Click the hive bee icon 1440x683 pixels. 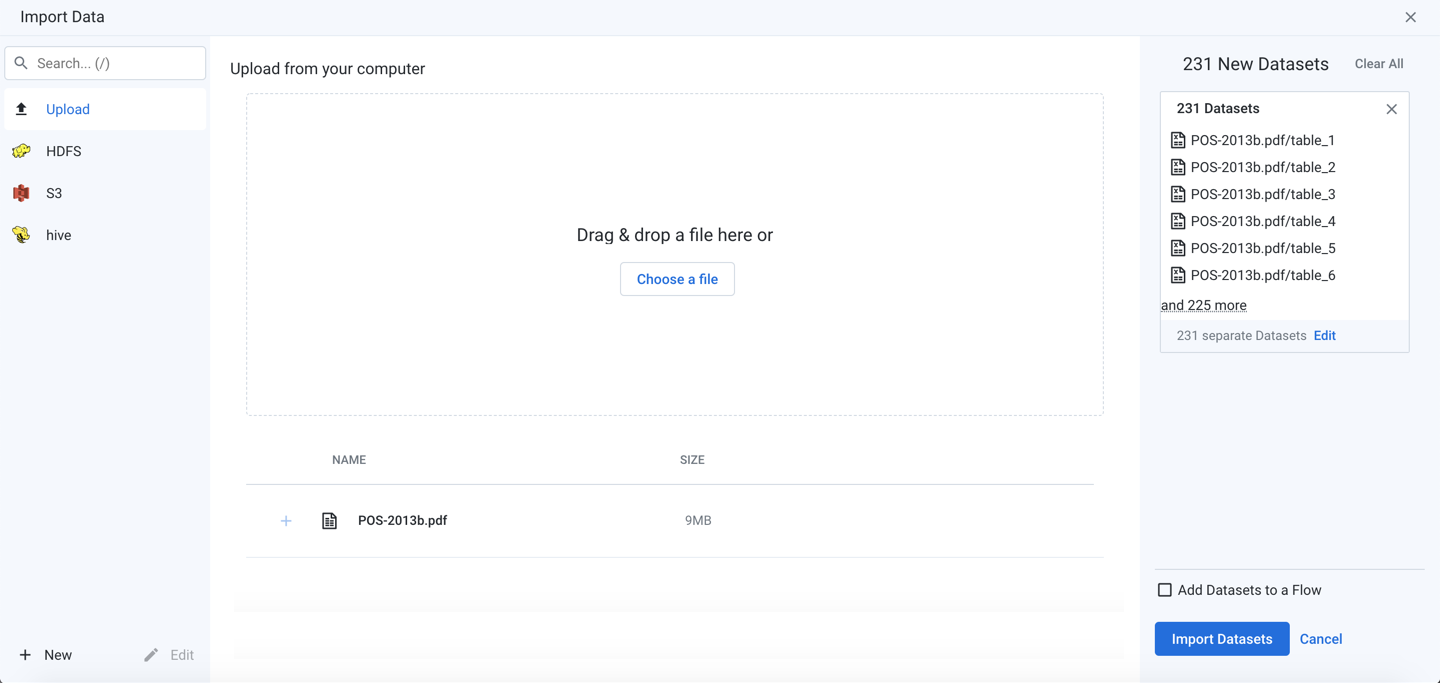point(21,235)
